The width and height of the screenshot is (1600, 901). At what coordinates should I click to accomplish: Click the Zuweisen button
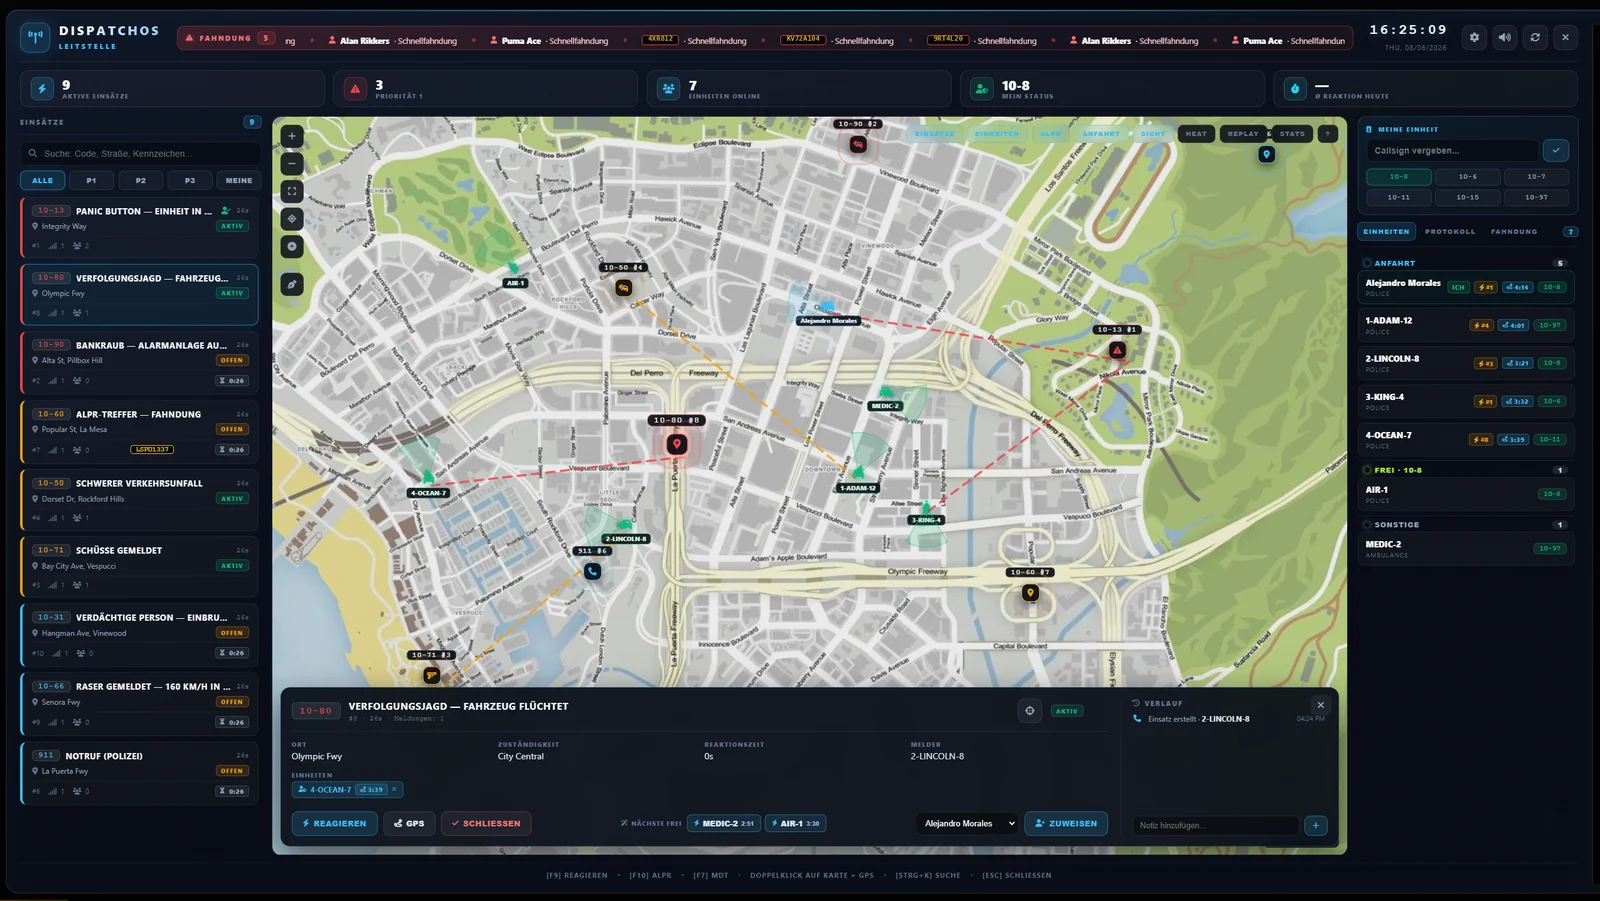tap(1066, 823)
